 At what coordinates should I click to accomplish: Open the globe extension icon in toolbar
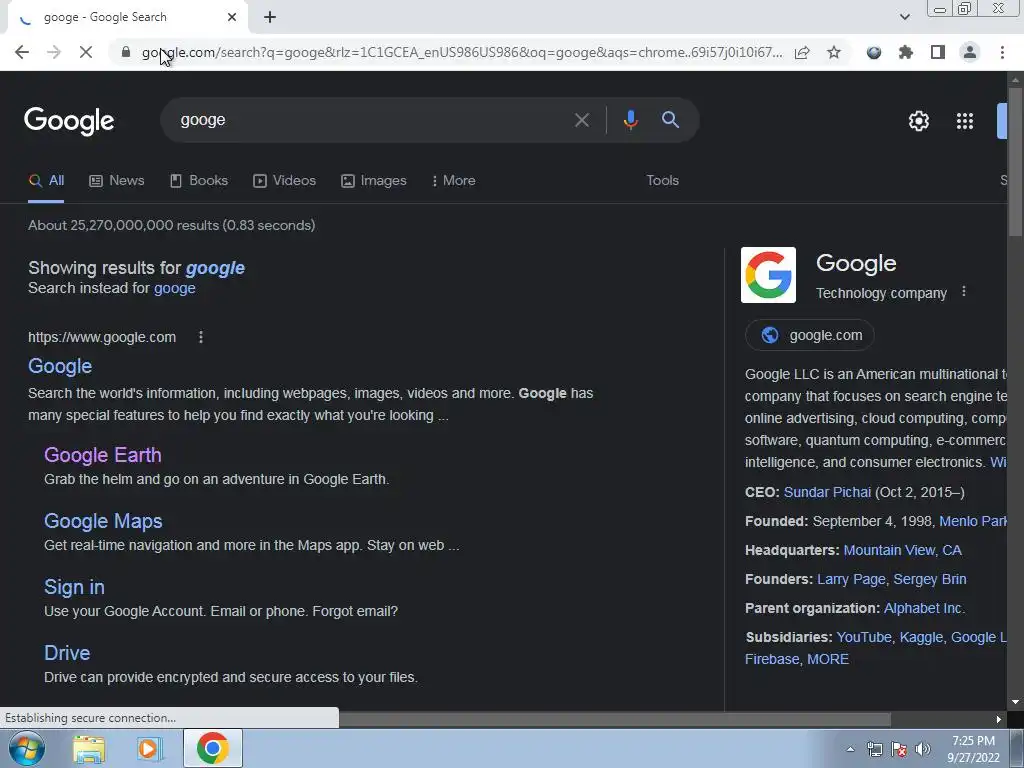point(874,52)
